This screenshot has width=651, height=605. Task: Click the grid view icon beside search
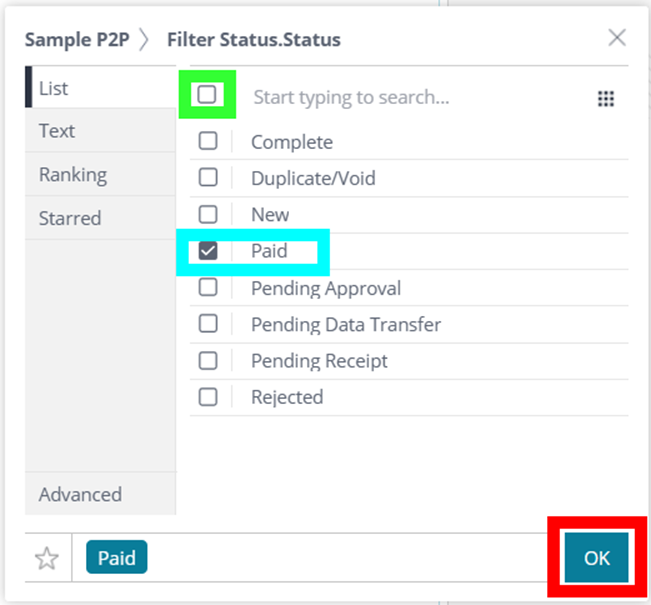tap(606, 98)
